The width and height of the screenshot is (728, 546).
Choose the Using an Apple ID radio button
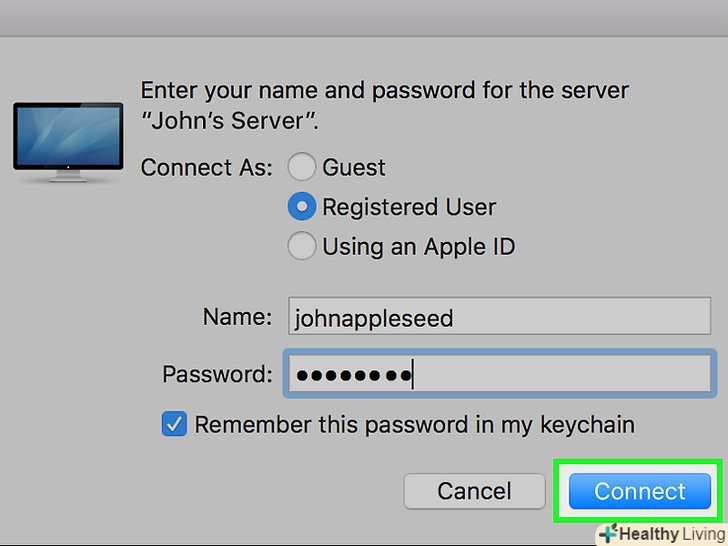(303, 246)
